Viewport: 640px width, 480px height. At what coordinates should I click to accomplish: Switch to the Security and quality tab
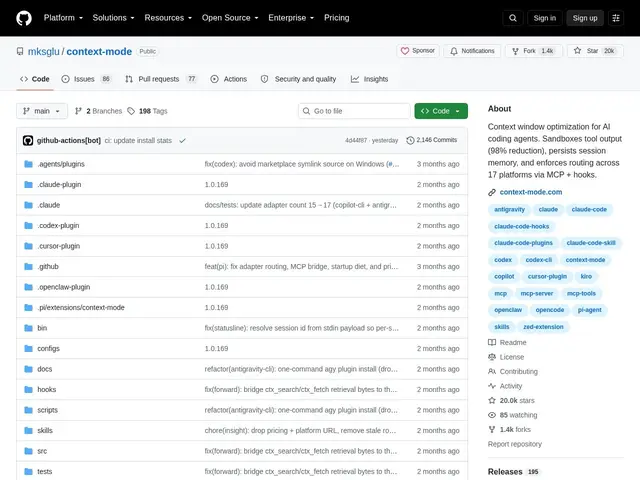pyautogui.click(x=298, y=79)
